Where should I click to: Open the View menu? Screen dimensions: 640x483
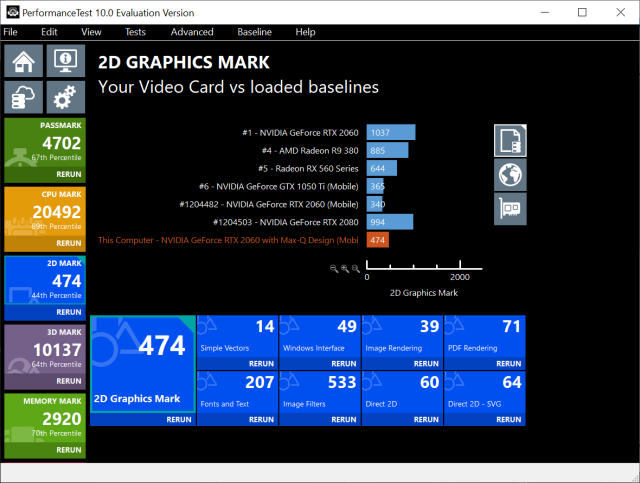coord(91,32)
